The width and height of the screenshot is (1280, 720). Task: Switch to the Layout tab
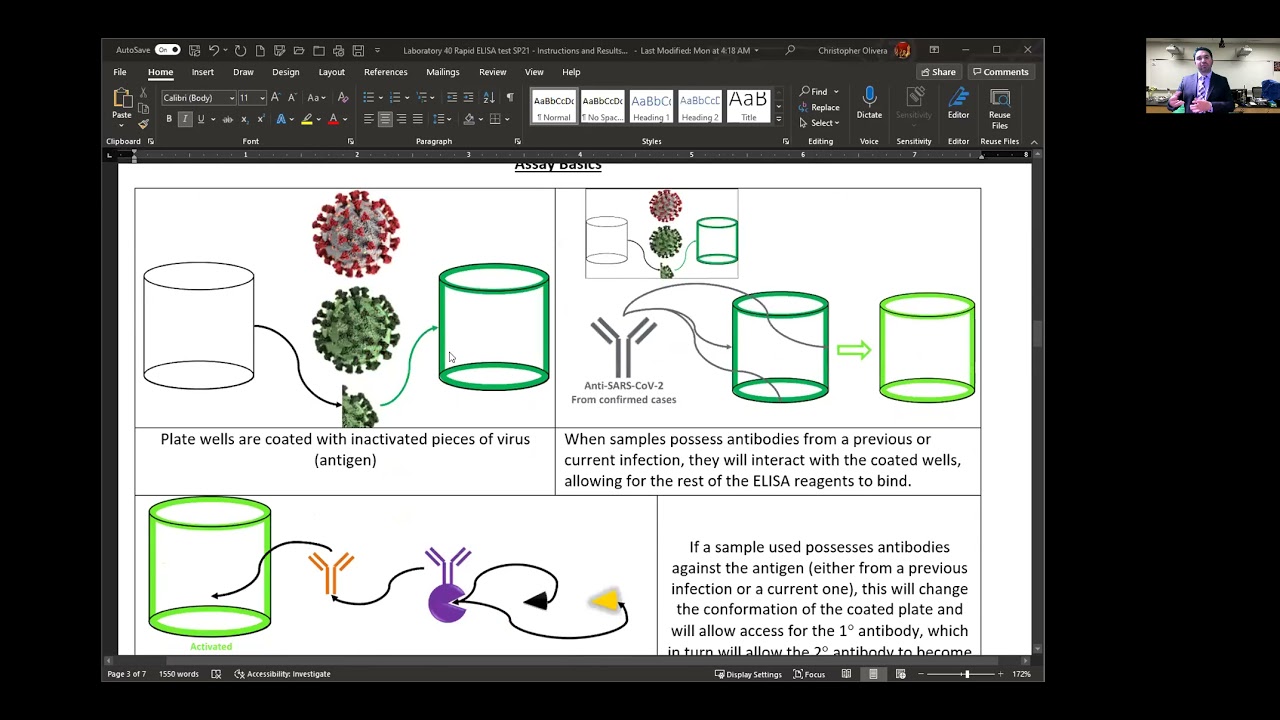click(331, 72)
